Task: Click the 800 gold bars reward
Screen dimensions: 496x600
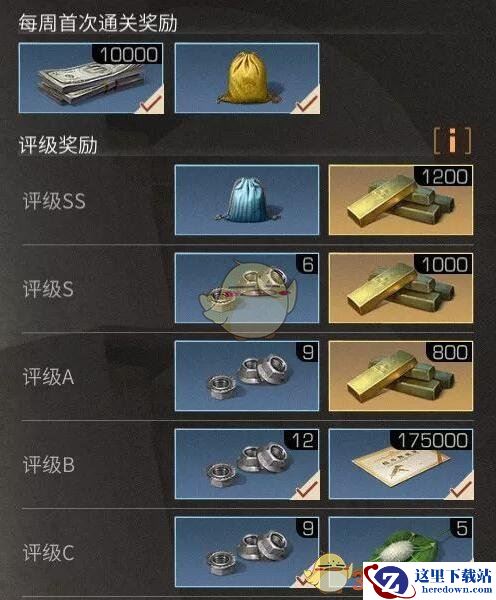Action: point(401,376)
